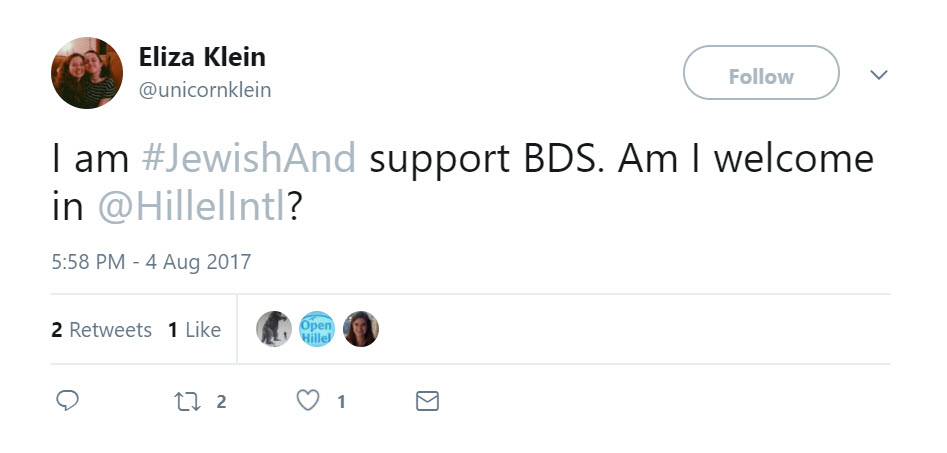Show the list of 2 Retweets

tap(102, 330)
